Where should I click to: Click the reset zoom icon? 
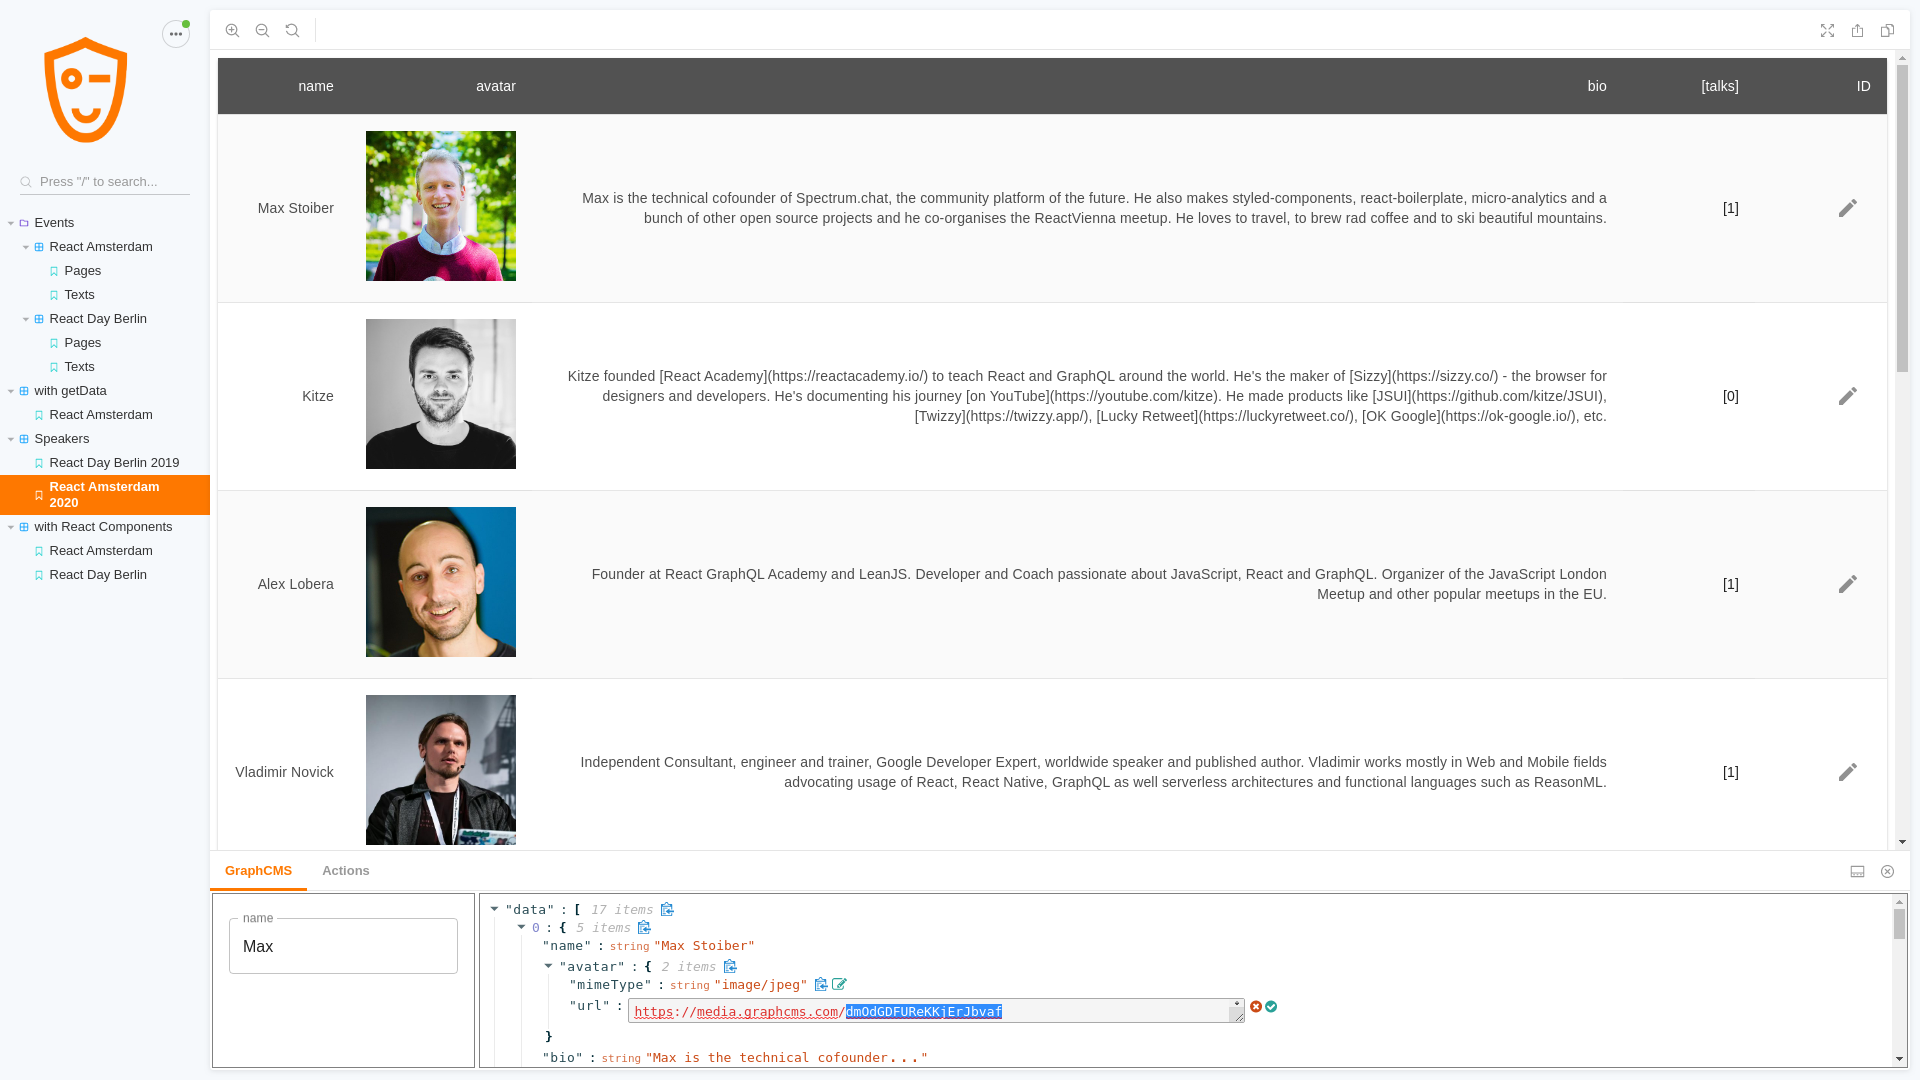293,30
